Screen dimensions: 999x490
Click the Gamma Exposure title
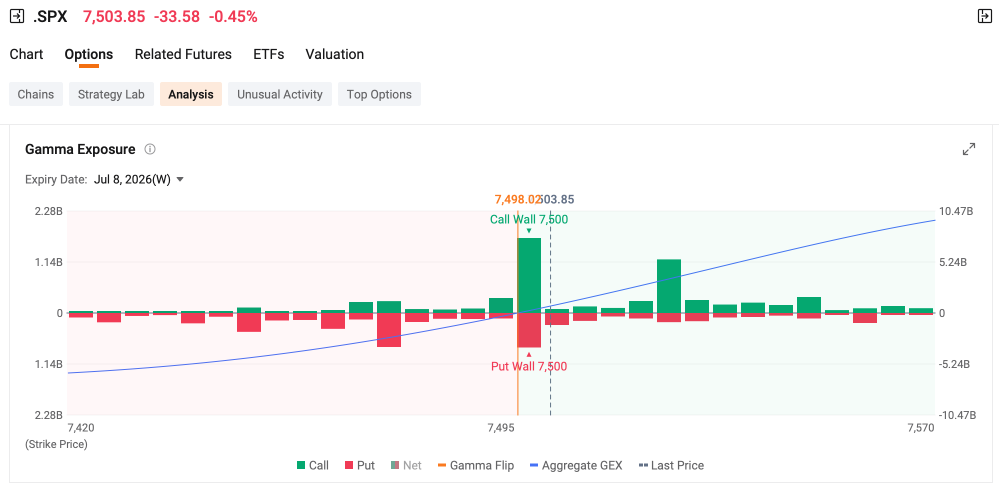(x=80, y=150)
